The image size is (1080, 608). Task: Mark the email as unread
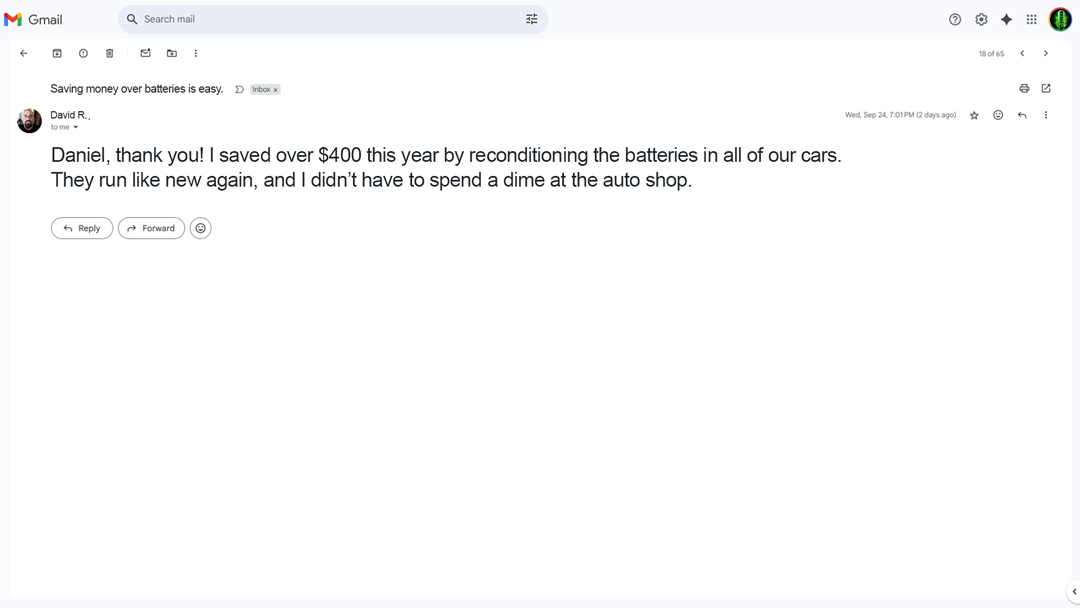click(x=145, y=53)
